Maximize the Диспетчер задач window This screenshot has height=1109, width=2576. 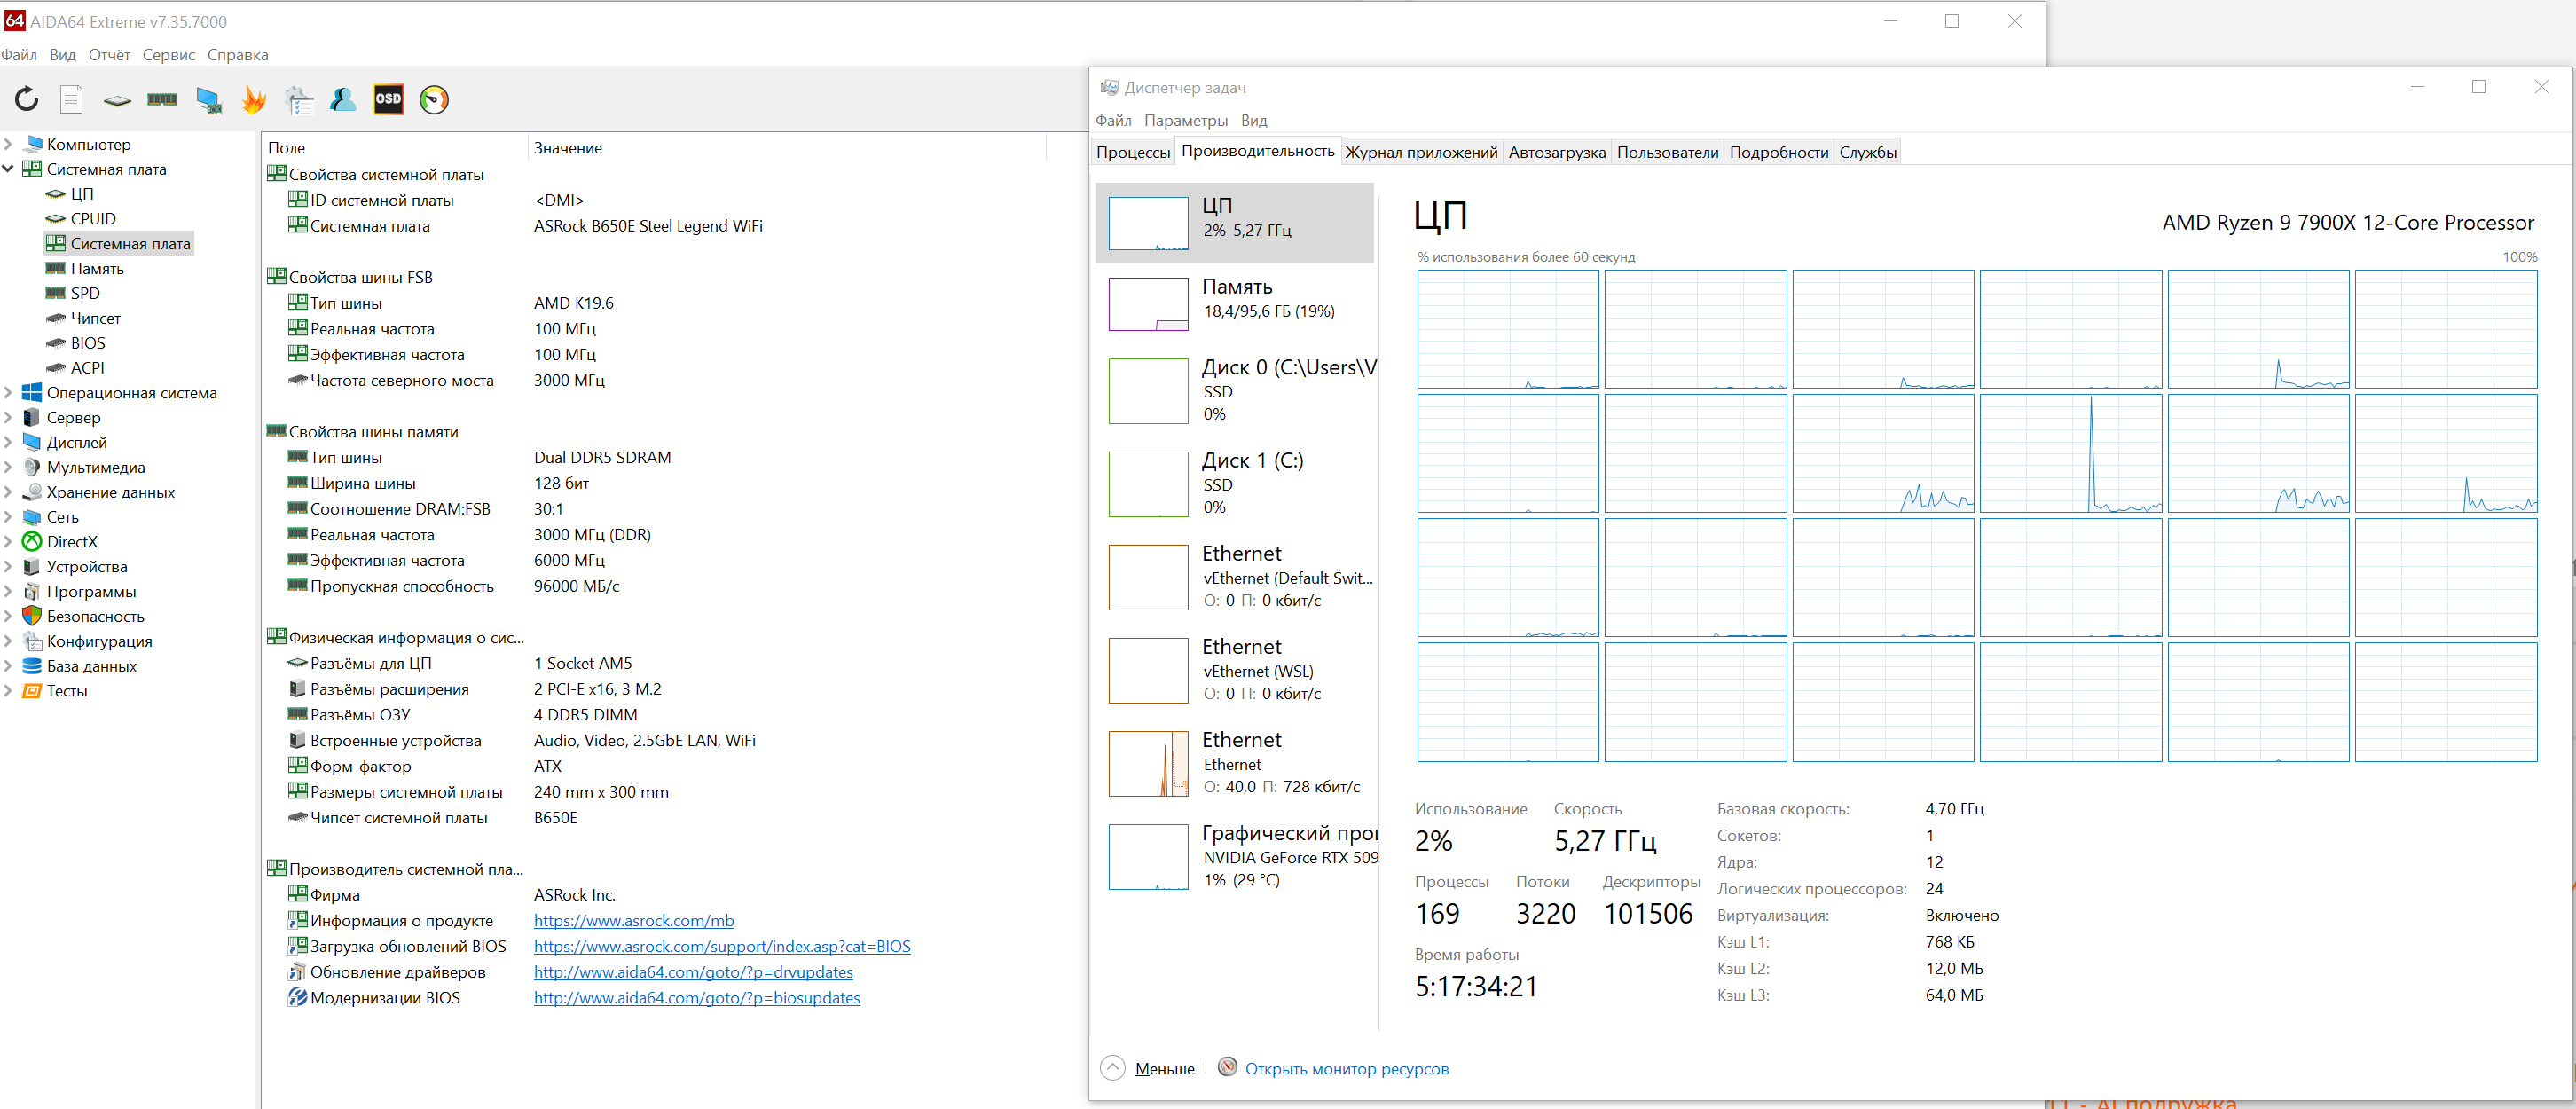pyautogui.click(x=2478, y=87)
